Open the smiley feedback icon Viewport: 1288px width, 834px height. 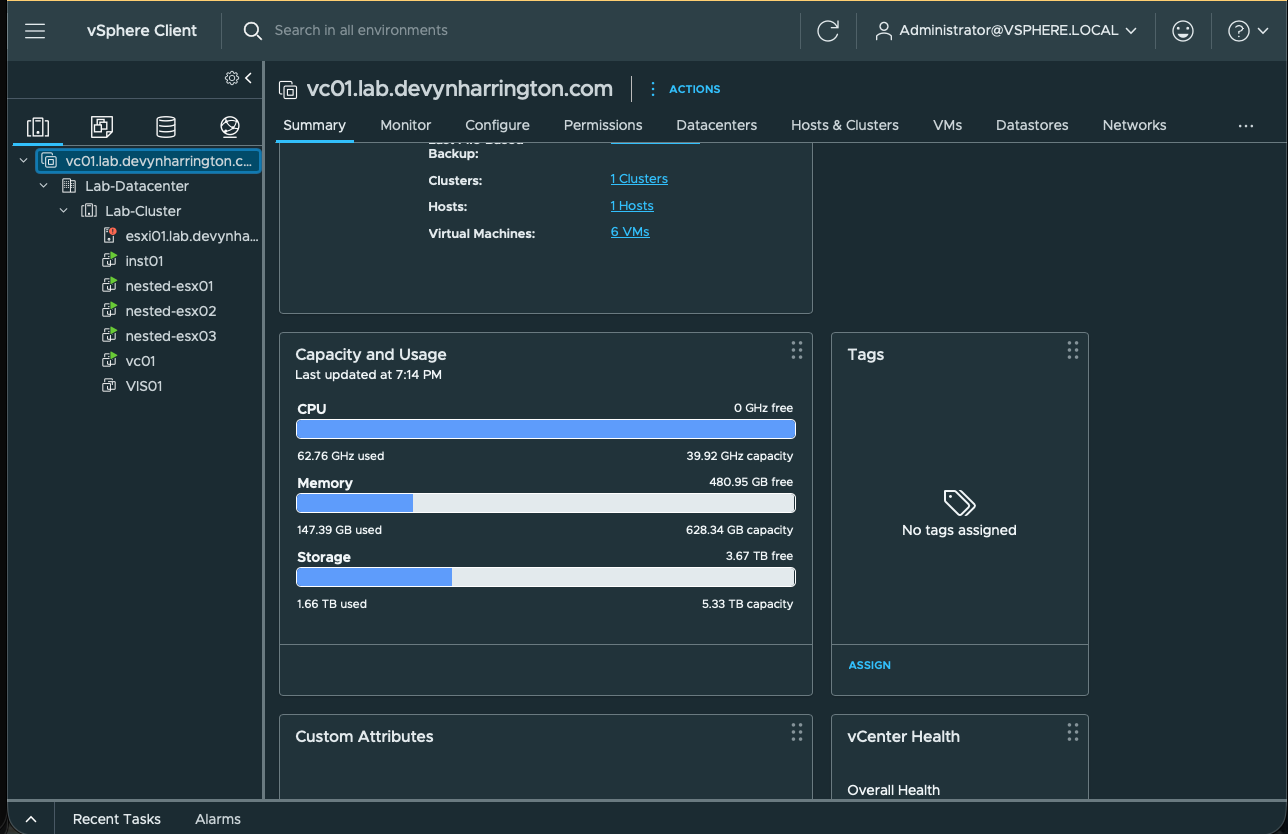[x=1183, y=31]
